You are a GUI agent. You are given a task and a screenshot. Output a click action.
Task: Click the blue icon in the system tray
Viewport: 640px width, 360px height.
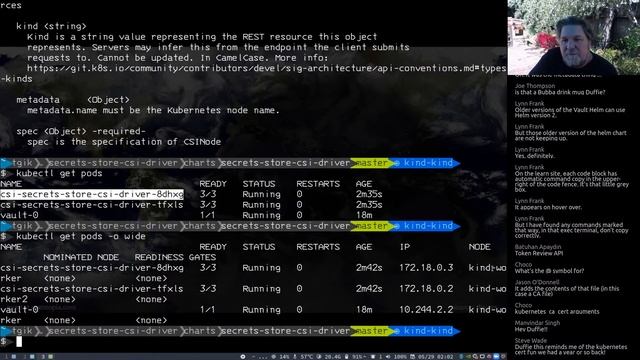pos(496,356)
